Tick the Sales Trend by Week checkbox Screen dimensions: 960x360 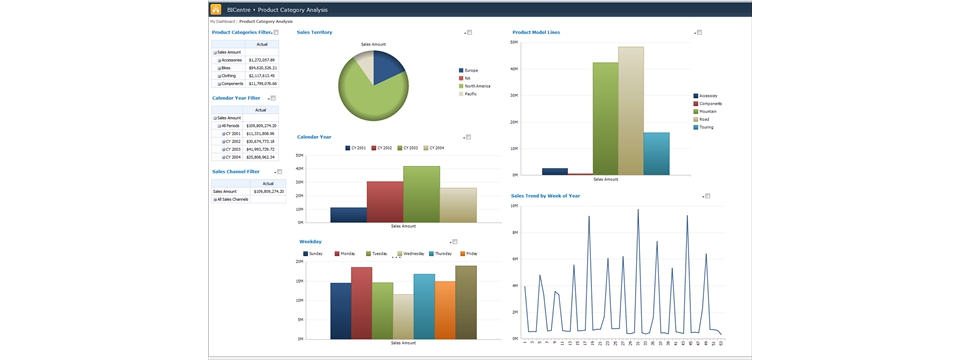click(x=708, y=196)
